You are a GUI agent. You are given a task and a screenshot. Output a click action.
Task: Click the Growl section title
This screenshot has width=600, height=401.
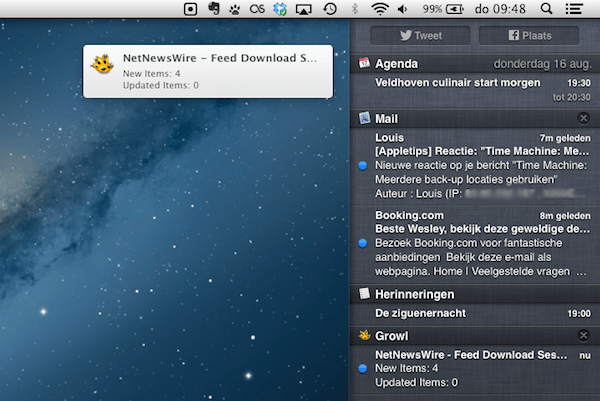(x=391, y=336)
